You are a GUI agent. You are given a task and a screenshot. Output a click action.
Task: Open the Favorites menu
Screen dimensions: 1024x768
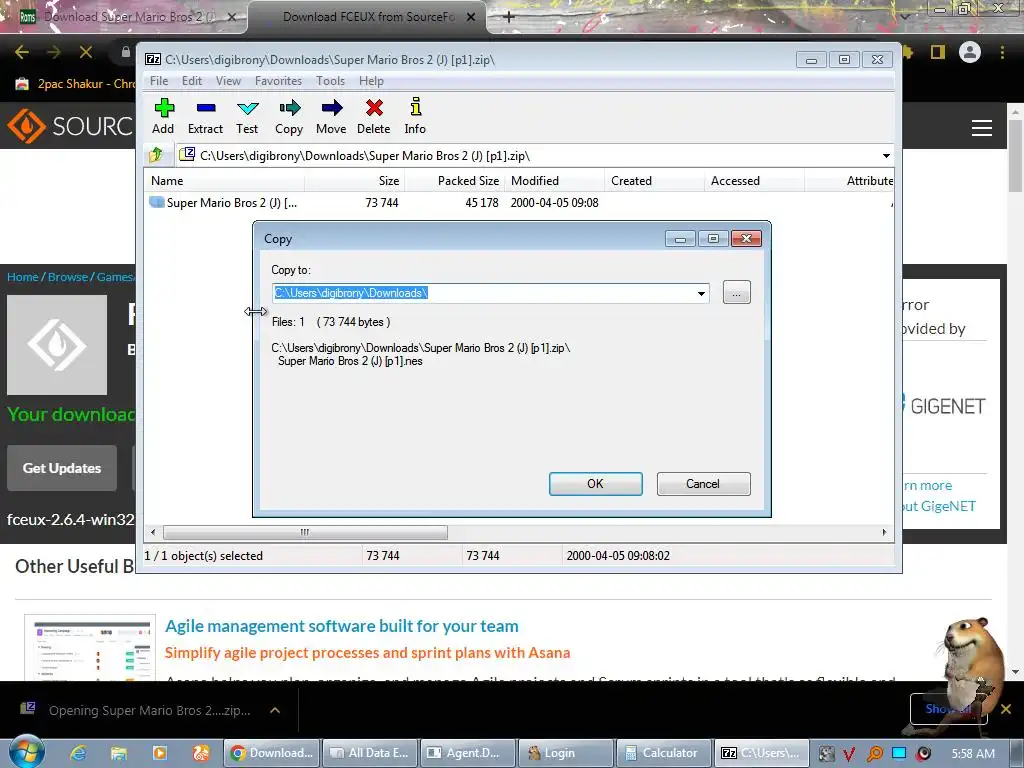click(x=278, y=81)
